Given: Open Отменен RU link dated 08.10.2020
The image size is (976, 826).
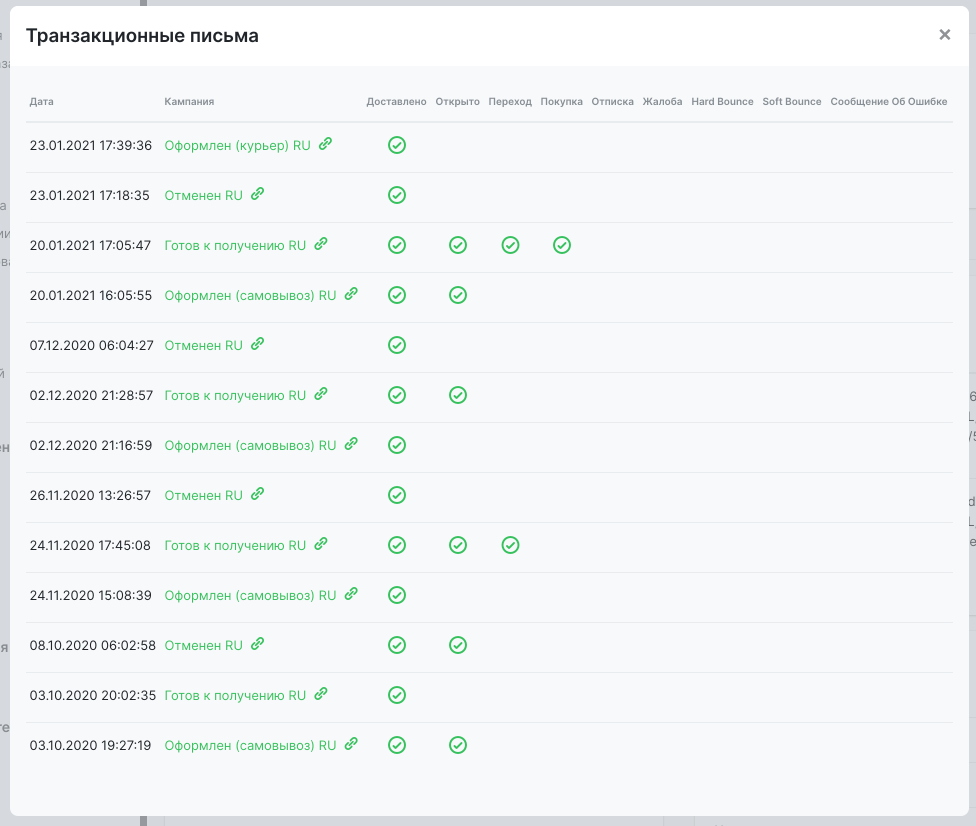Looking at the screenshot, I should point(204,645).
